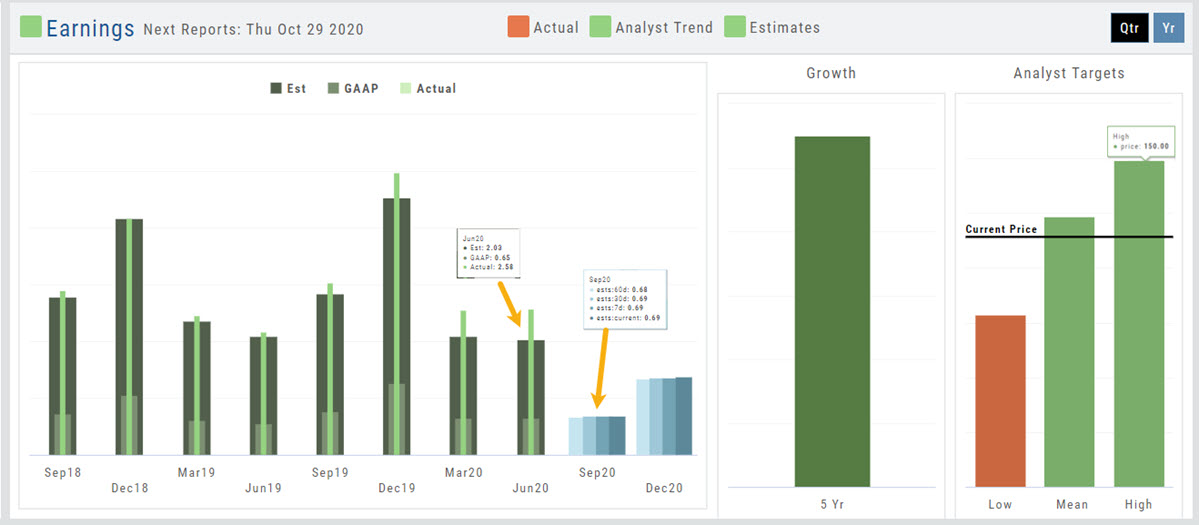Switch to the Qtr view
This screenshot has height=525, width=1199.
point(1129,28)
